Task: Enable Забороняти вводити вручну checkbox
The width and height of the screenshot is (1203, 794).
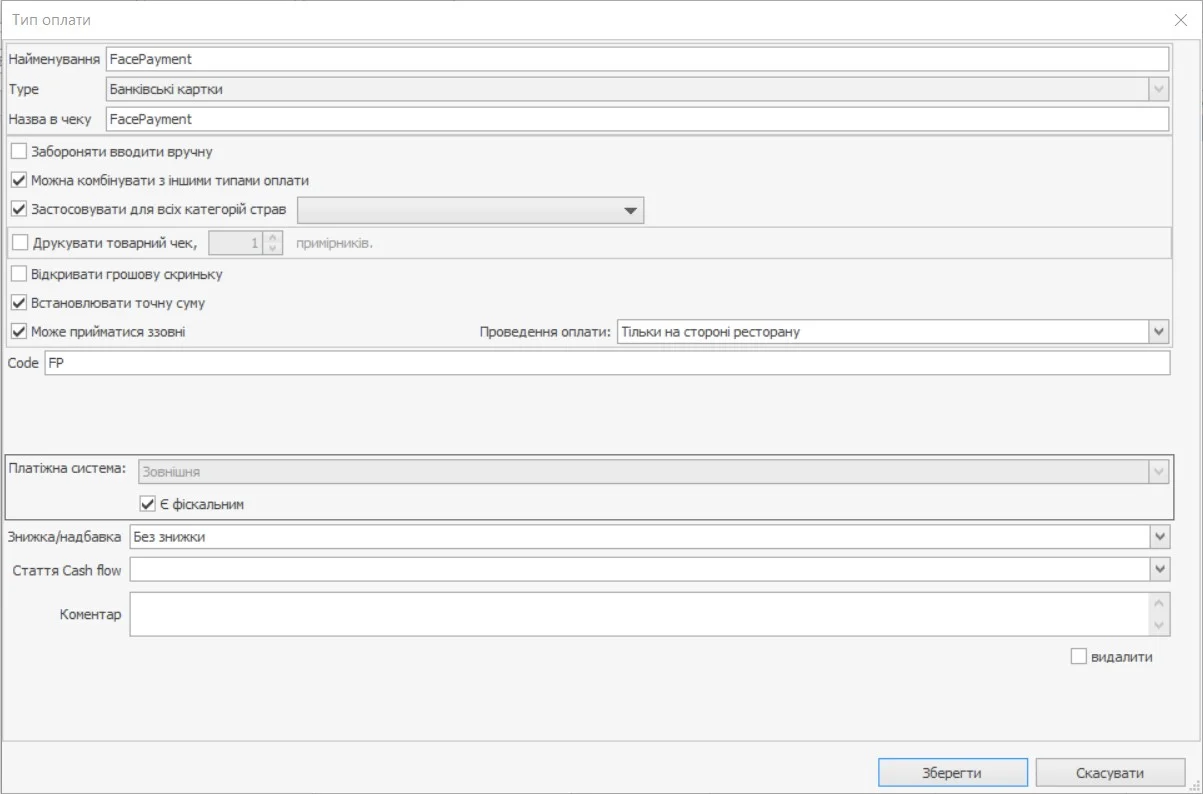Action: [x=19, y=152]
